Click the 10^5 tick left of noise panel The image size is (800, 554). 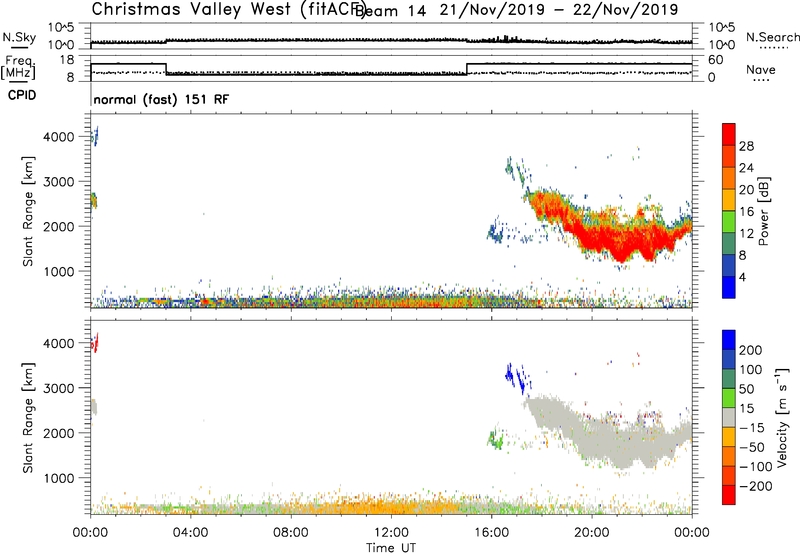tap(61, 28)
